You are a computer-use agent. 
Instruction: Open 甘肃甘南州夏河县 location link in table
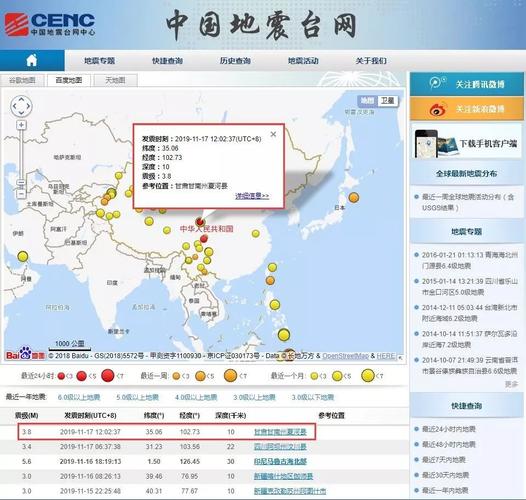pos(280,432)
